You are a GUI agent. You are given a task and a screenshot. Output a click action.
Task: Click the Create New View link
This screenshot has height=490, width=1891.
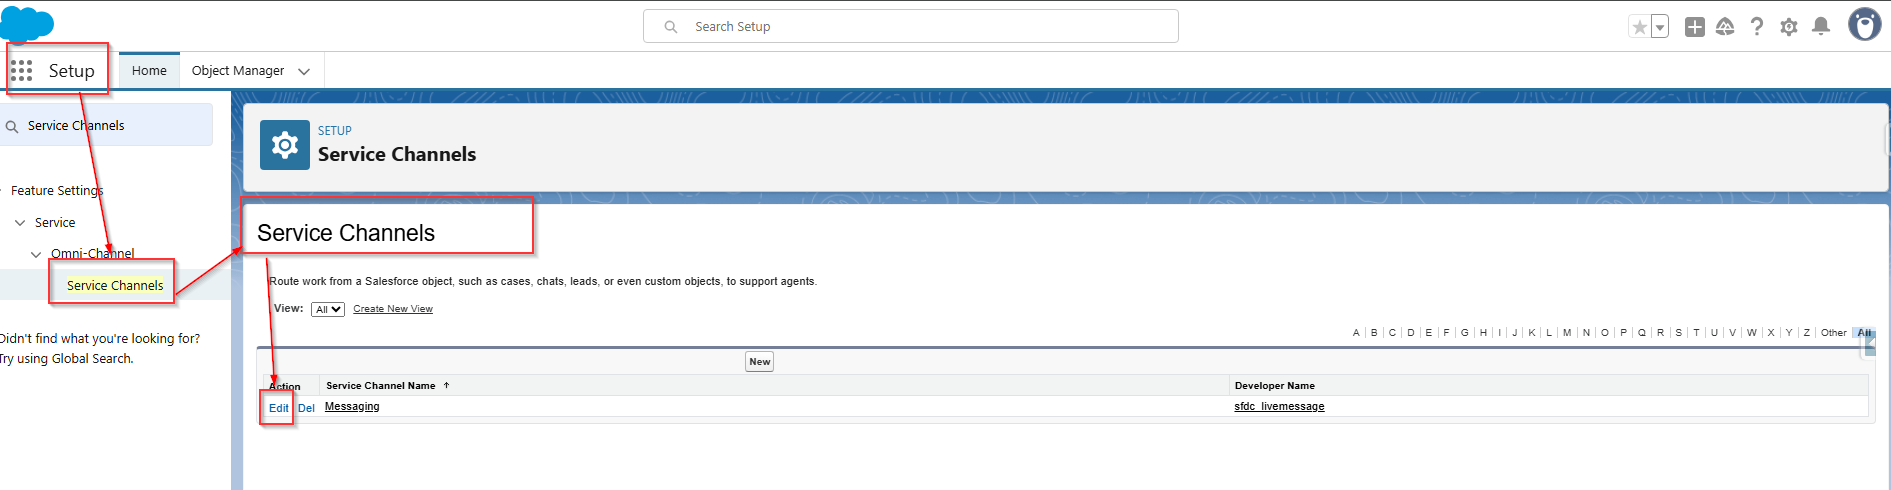coord(393,309)
